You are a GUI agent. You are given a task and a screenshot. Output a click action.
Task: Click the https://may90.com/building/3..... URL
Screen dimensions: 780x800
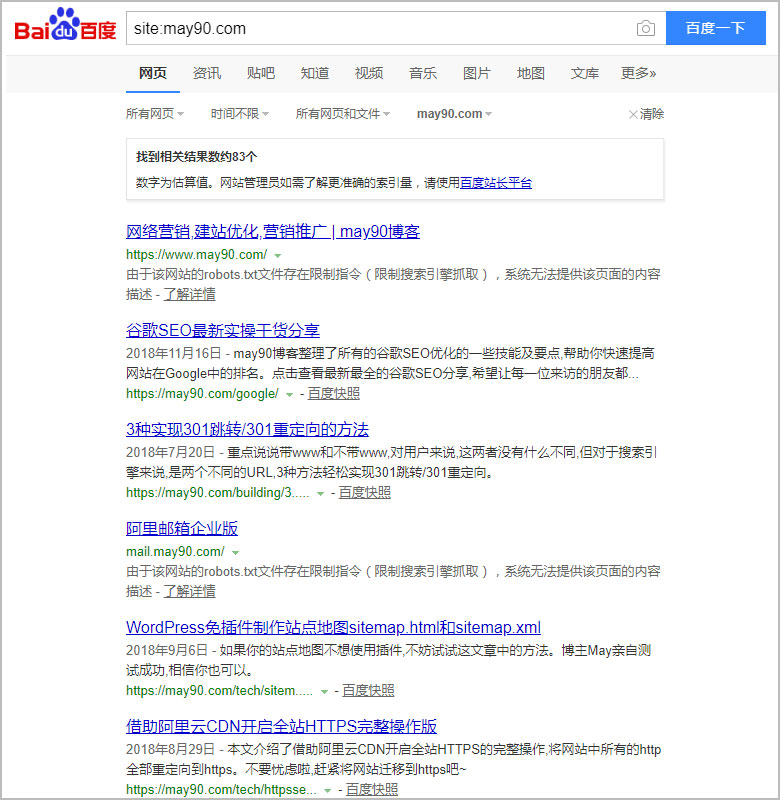click(218, 493)
